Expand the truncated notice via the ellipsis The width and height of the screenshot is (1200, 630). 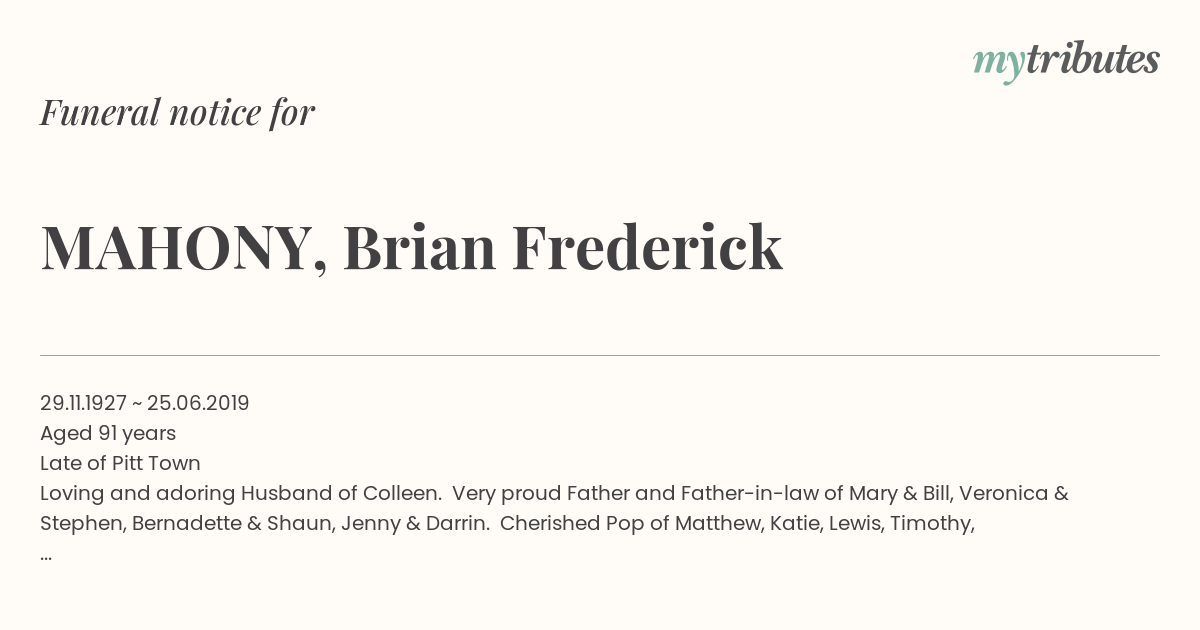[x=46, y=554]
